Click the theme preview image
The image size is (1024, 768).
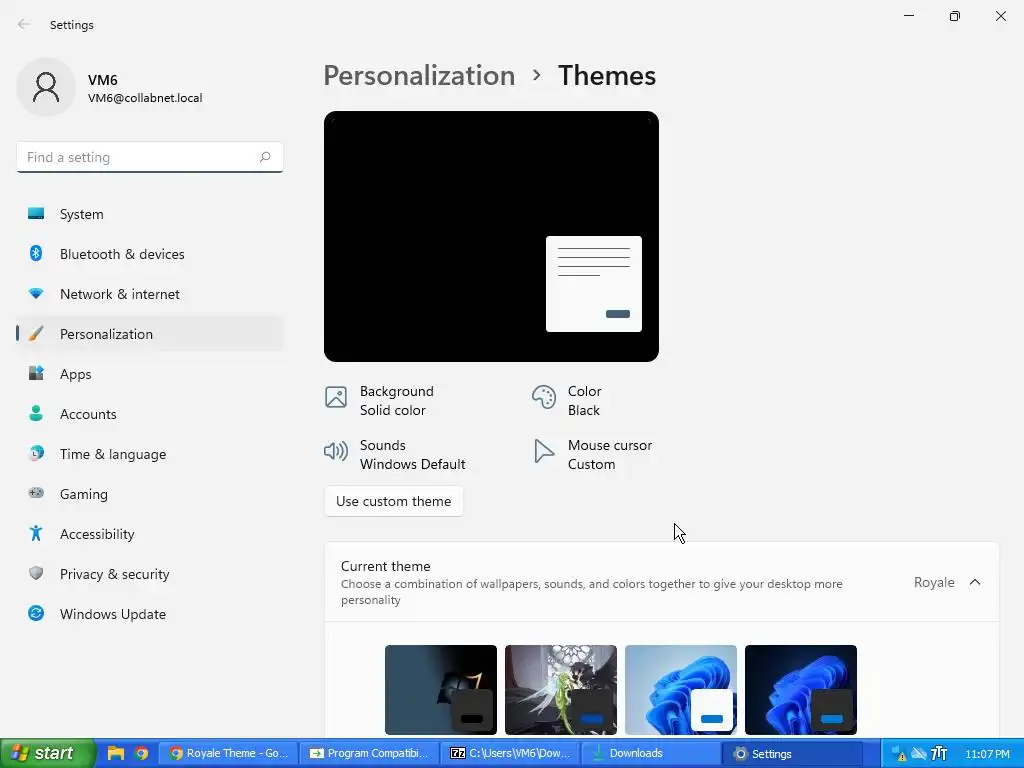(x=491, y=236)
